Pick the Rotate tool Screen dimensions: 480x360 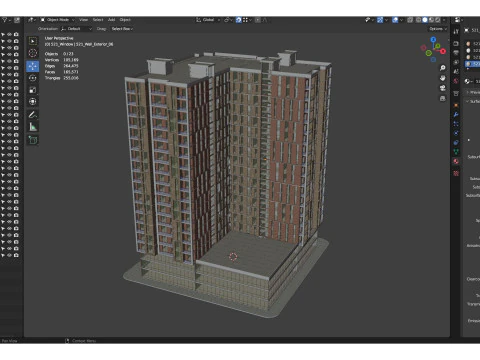[x=33, y=78]
